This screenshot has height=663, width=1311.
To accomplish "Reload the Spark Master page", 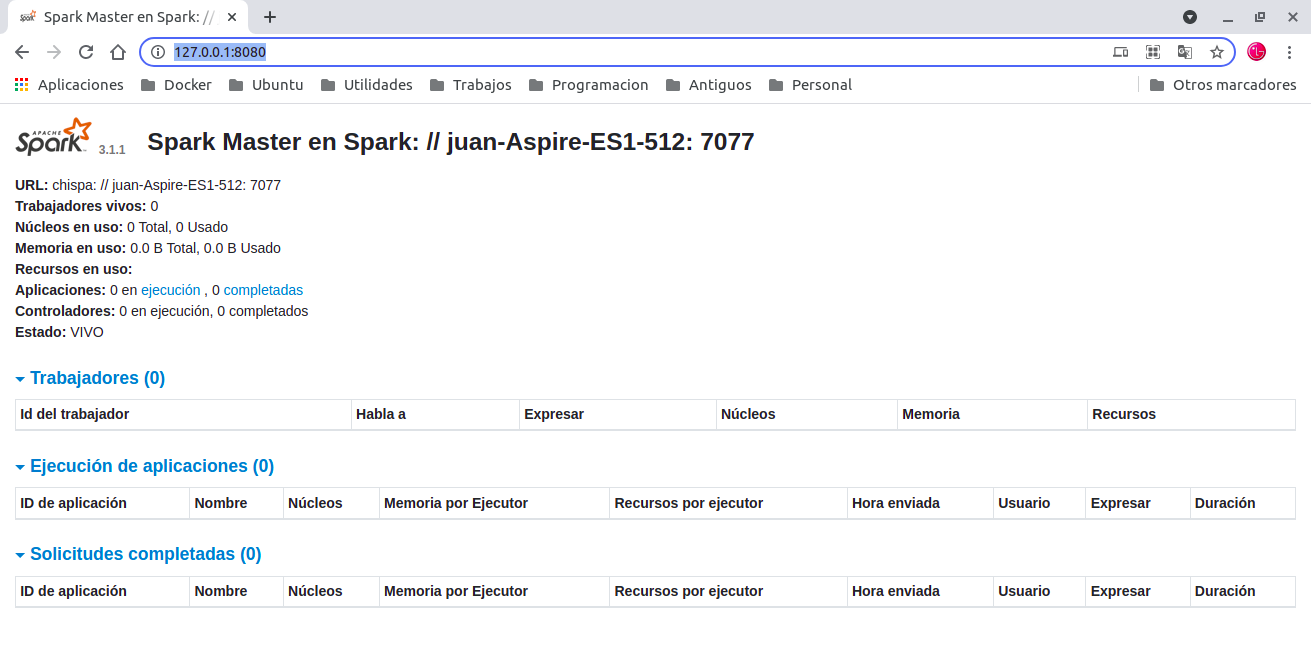I will click(86, 52).
